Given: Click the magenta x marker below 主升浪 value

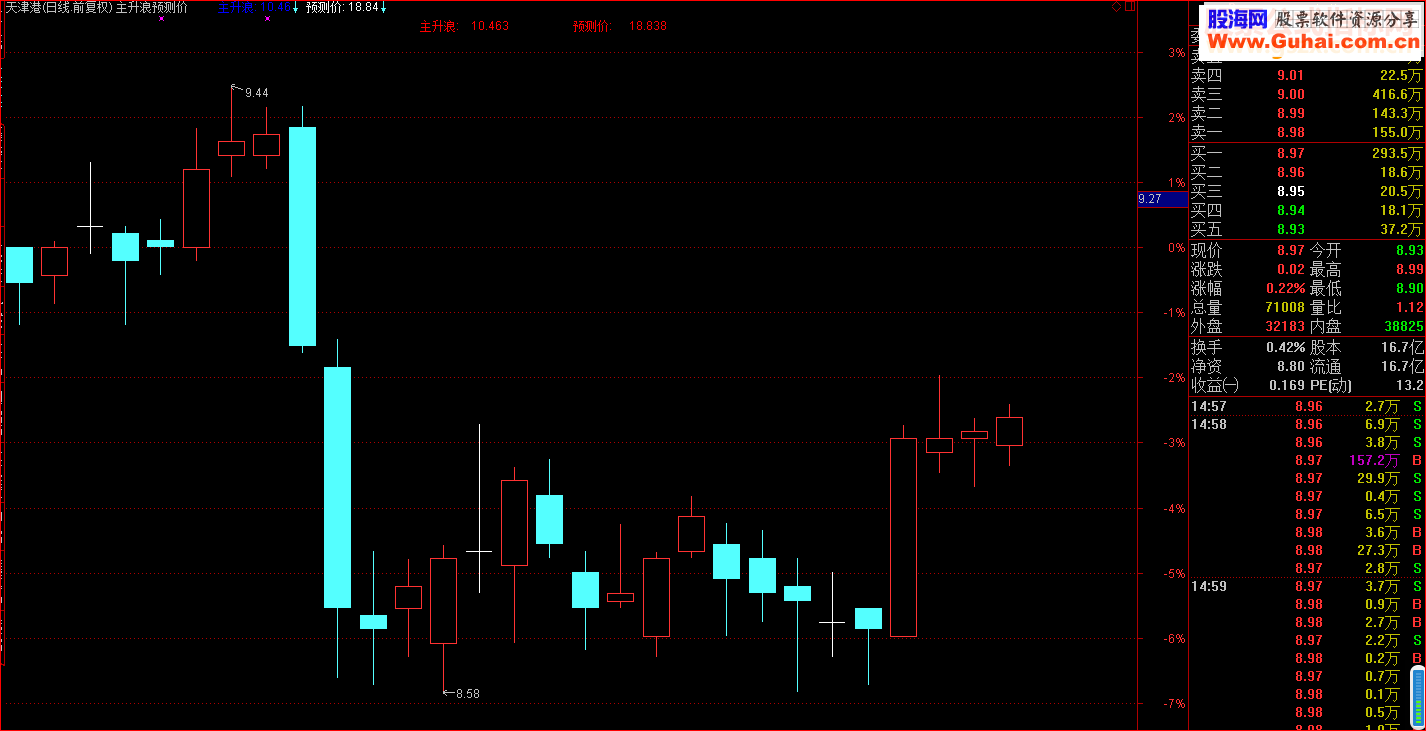Looking at the screenshot, I should (267, 18).
